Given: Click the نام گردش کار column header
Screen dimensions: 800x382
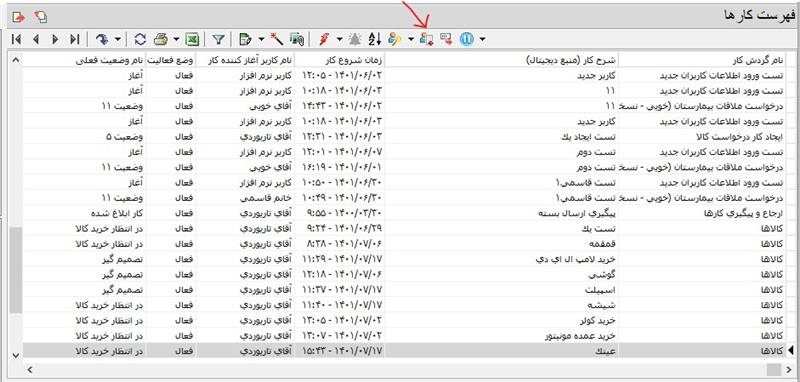Looking at the screenshot, I should (x=702, y=60).
